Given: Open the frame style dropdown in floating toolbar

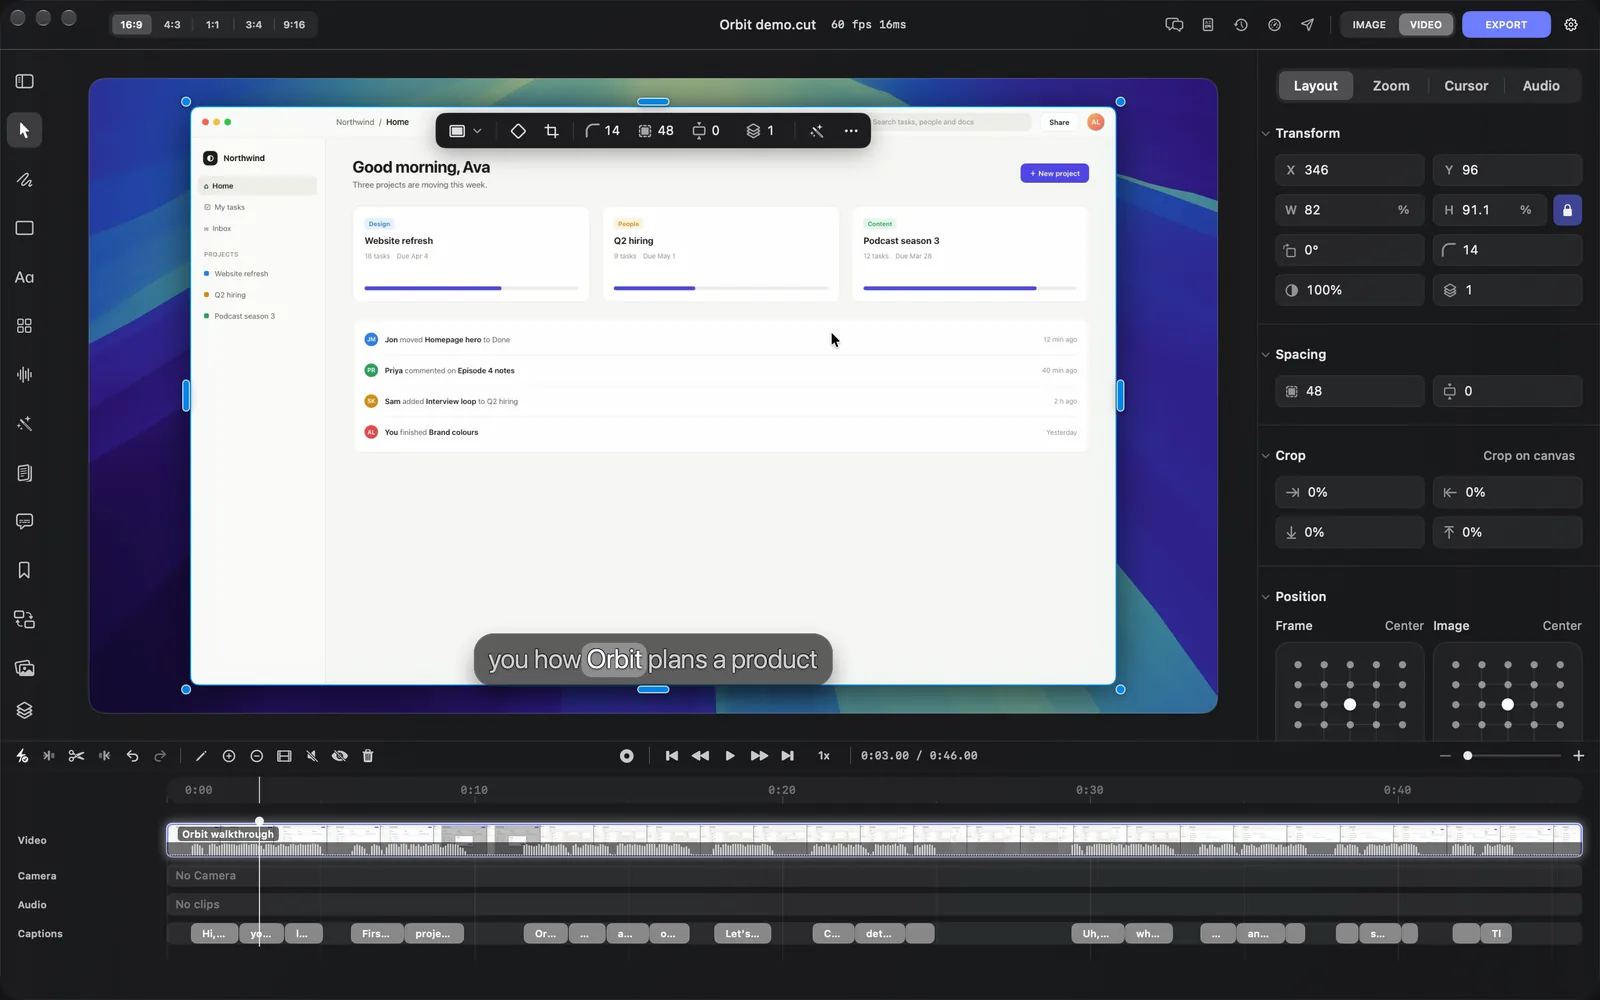Looking at the screenshot, I should [465, 131].
